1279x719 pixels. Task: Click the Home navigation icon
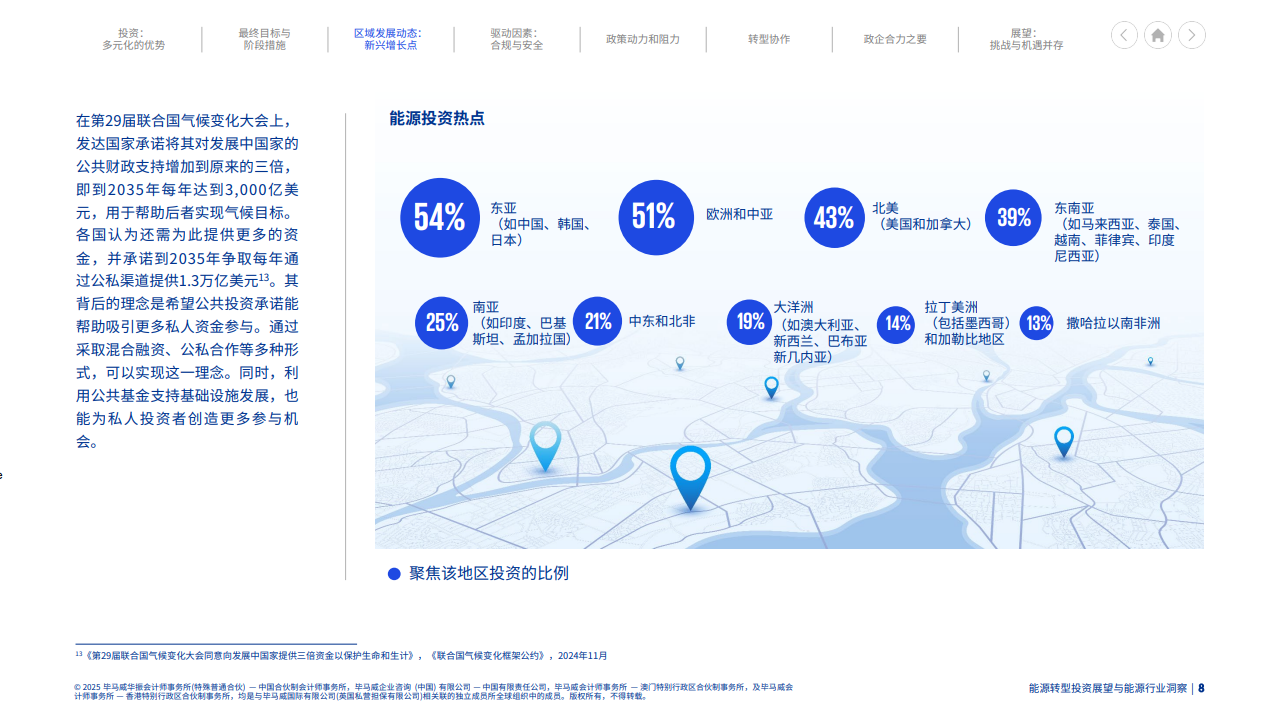click(x=1157, y=34)
